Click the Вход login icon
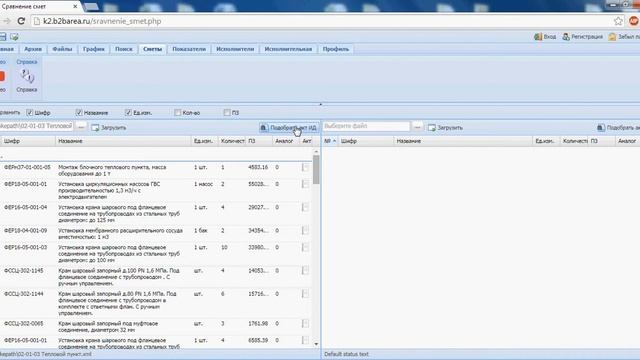The width and height of the screenshot is (640, 360). point(538,37)
